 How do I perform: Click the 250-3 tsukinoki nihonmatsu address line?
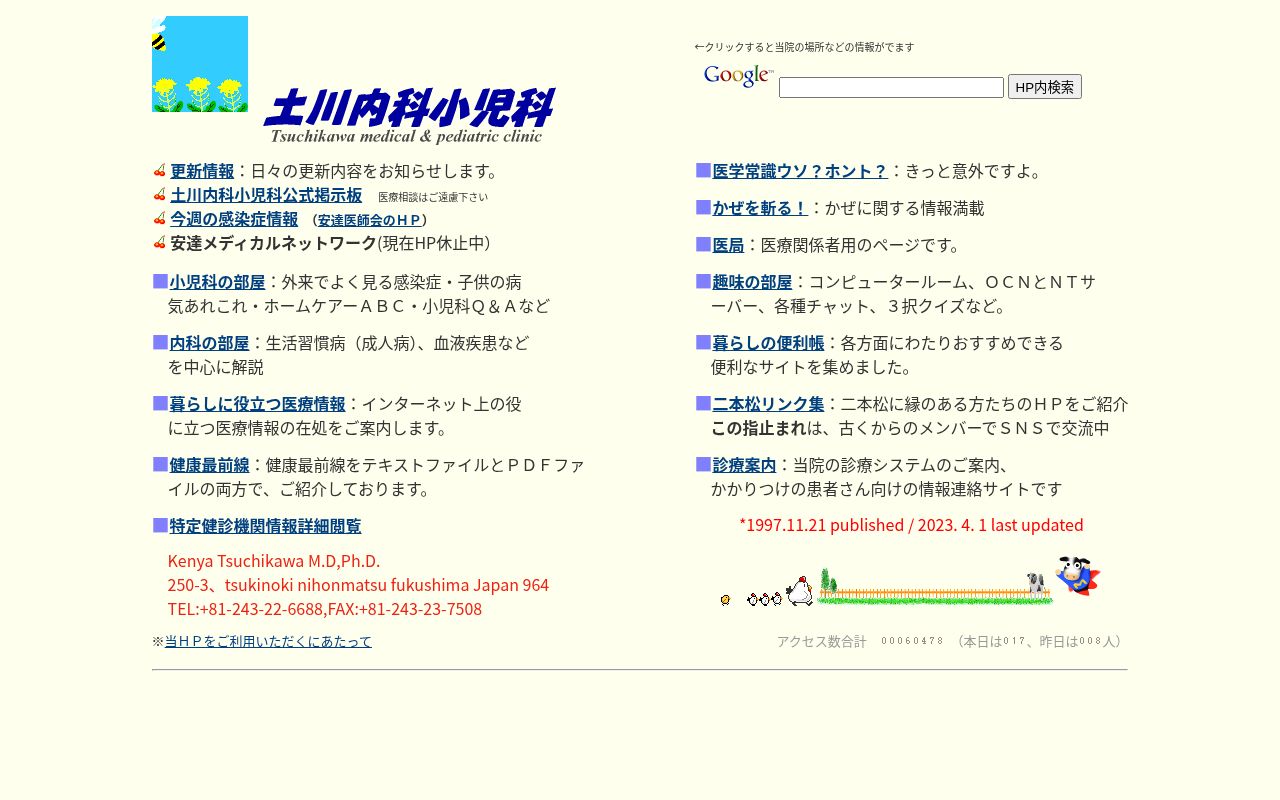[358, 585]
